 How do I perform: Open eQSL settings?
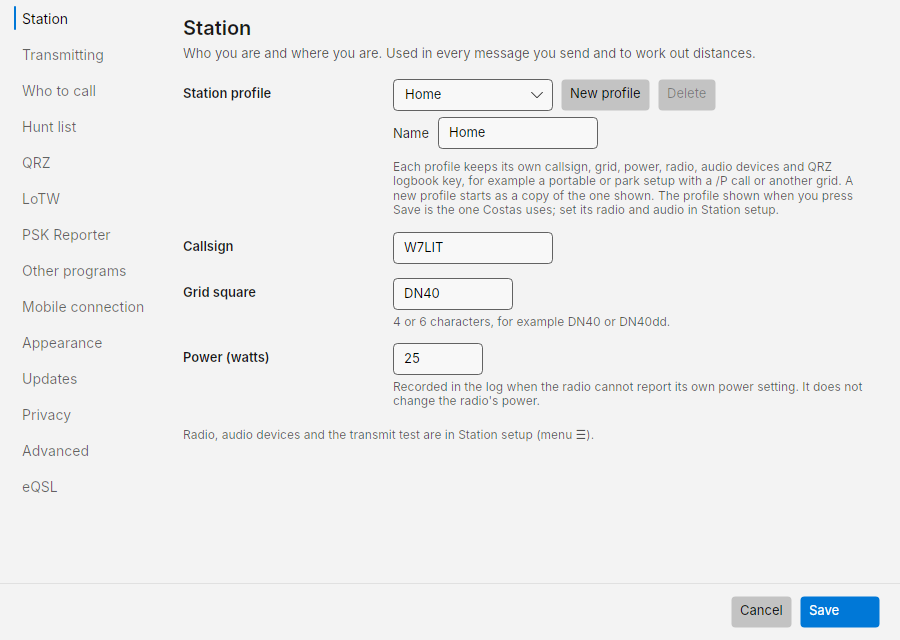(40, 487)
